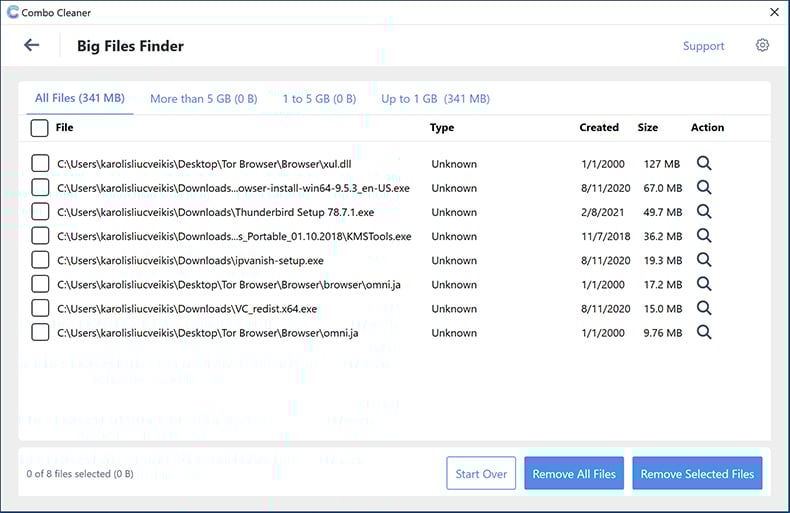Click magnifier for 9.76 MB omni.ja
Screen dimensions: 790x513
(x=704, y=333)
